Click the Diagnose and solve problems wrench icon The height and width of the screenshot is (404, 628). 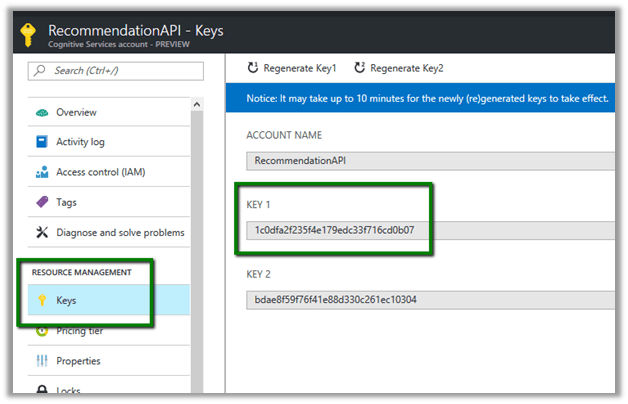(41, 232)
